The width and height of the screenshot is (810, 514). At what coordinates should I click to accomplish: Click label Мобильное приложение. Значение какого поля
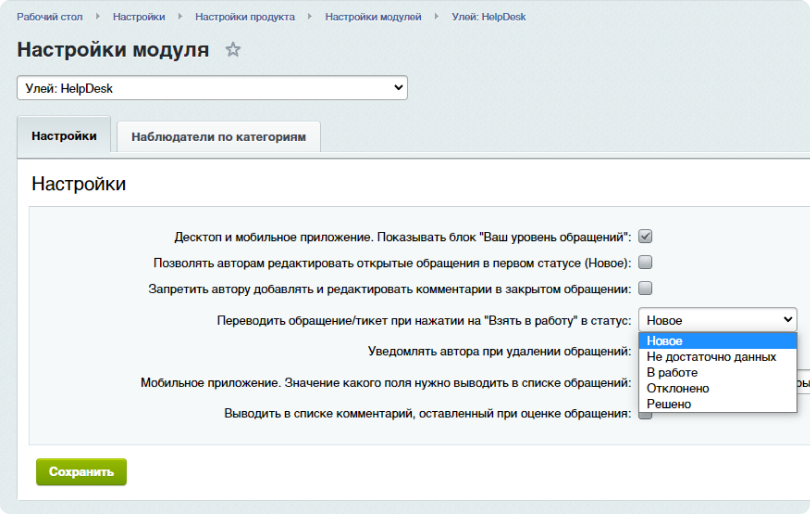pyautogui.click(x=386, y=383)
